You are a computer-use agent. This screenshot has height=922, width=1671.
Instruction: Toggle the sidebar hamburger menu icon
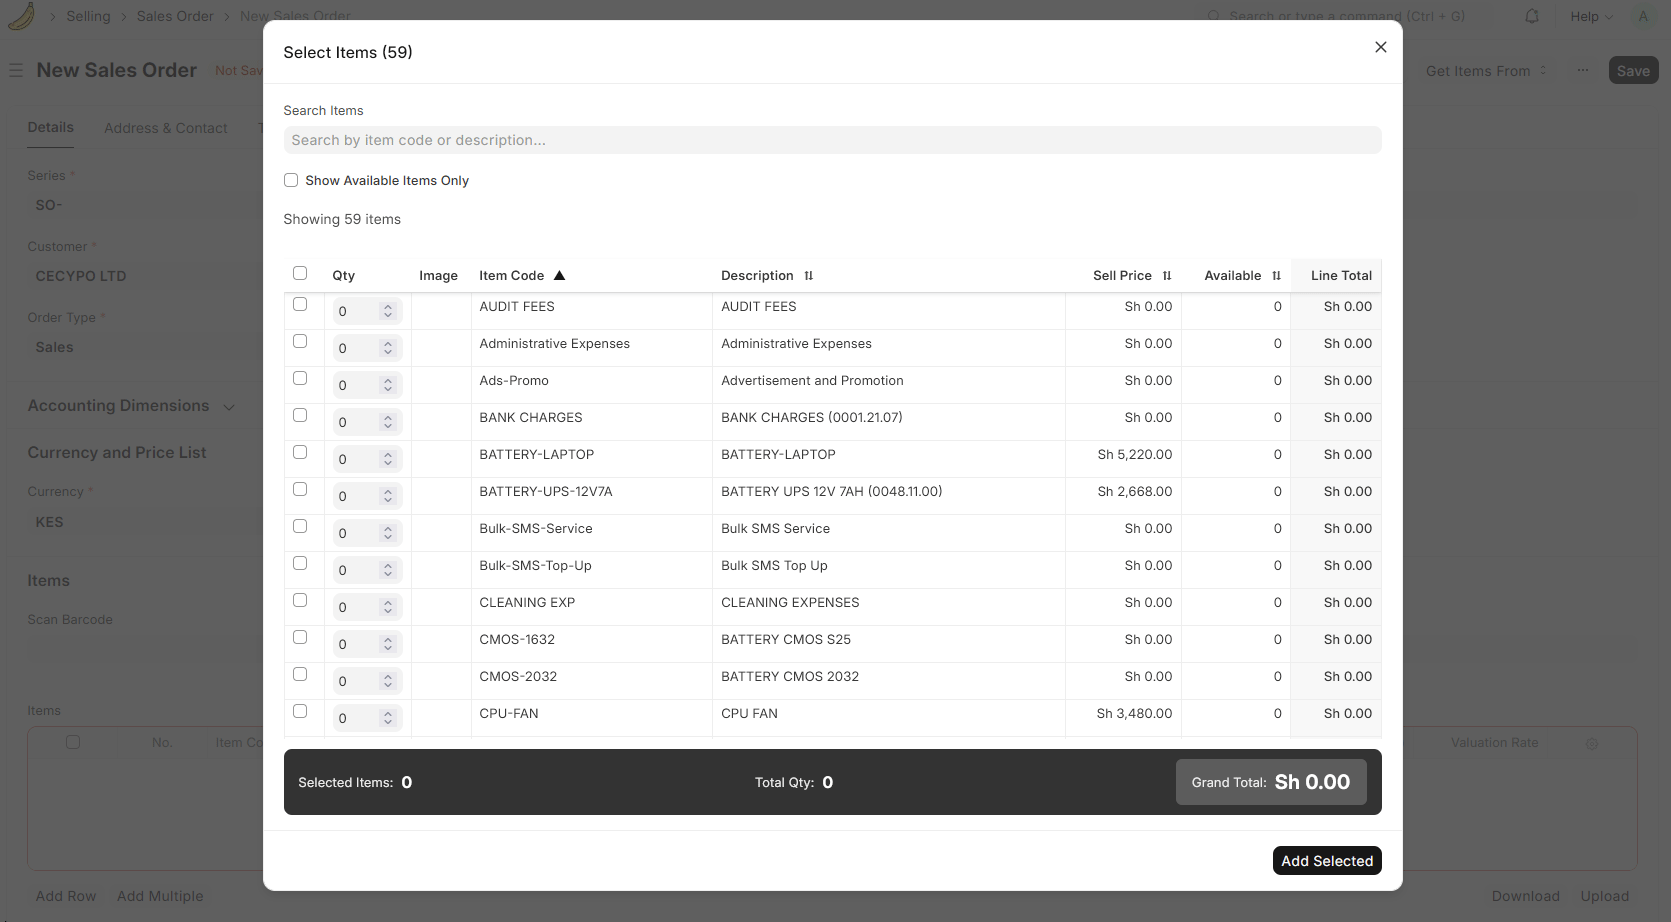pos(16,71)
